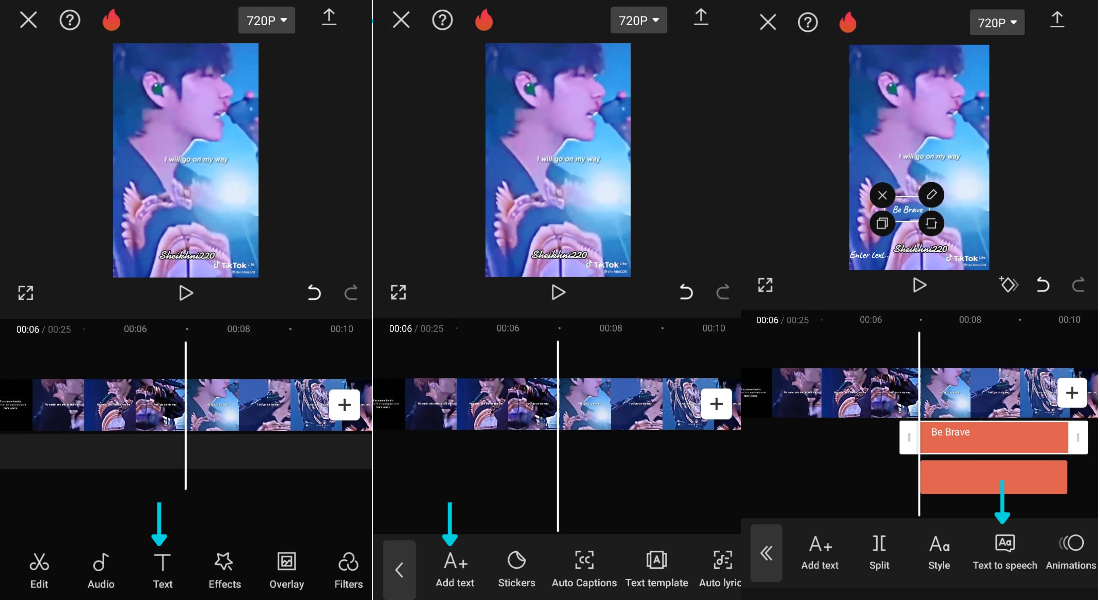Tap Add text in the middle panel
Screen dimensions: 1100x600
tap(455, 569)
